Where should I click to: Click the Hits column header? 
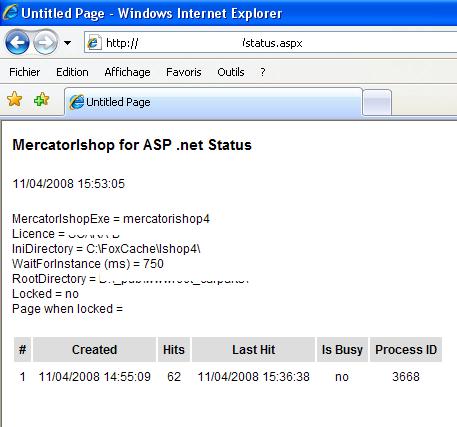(x=174, y=350)
